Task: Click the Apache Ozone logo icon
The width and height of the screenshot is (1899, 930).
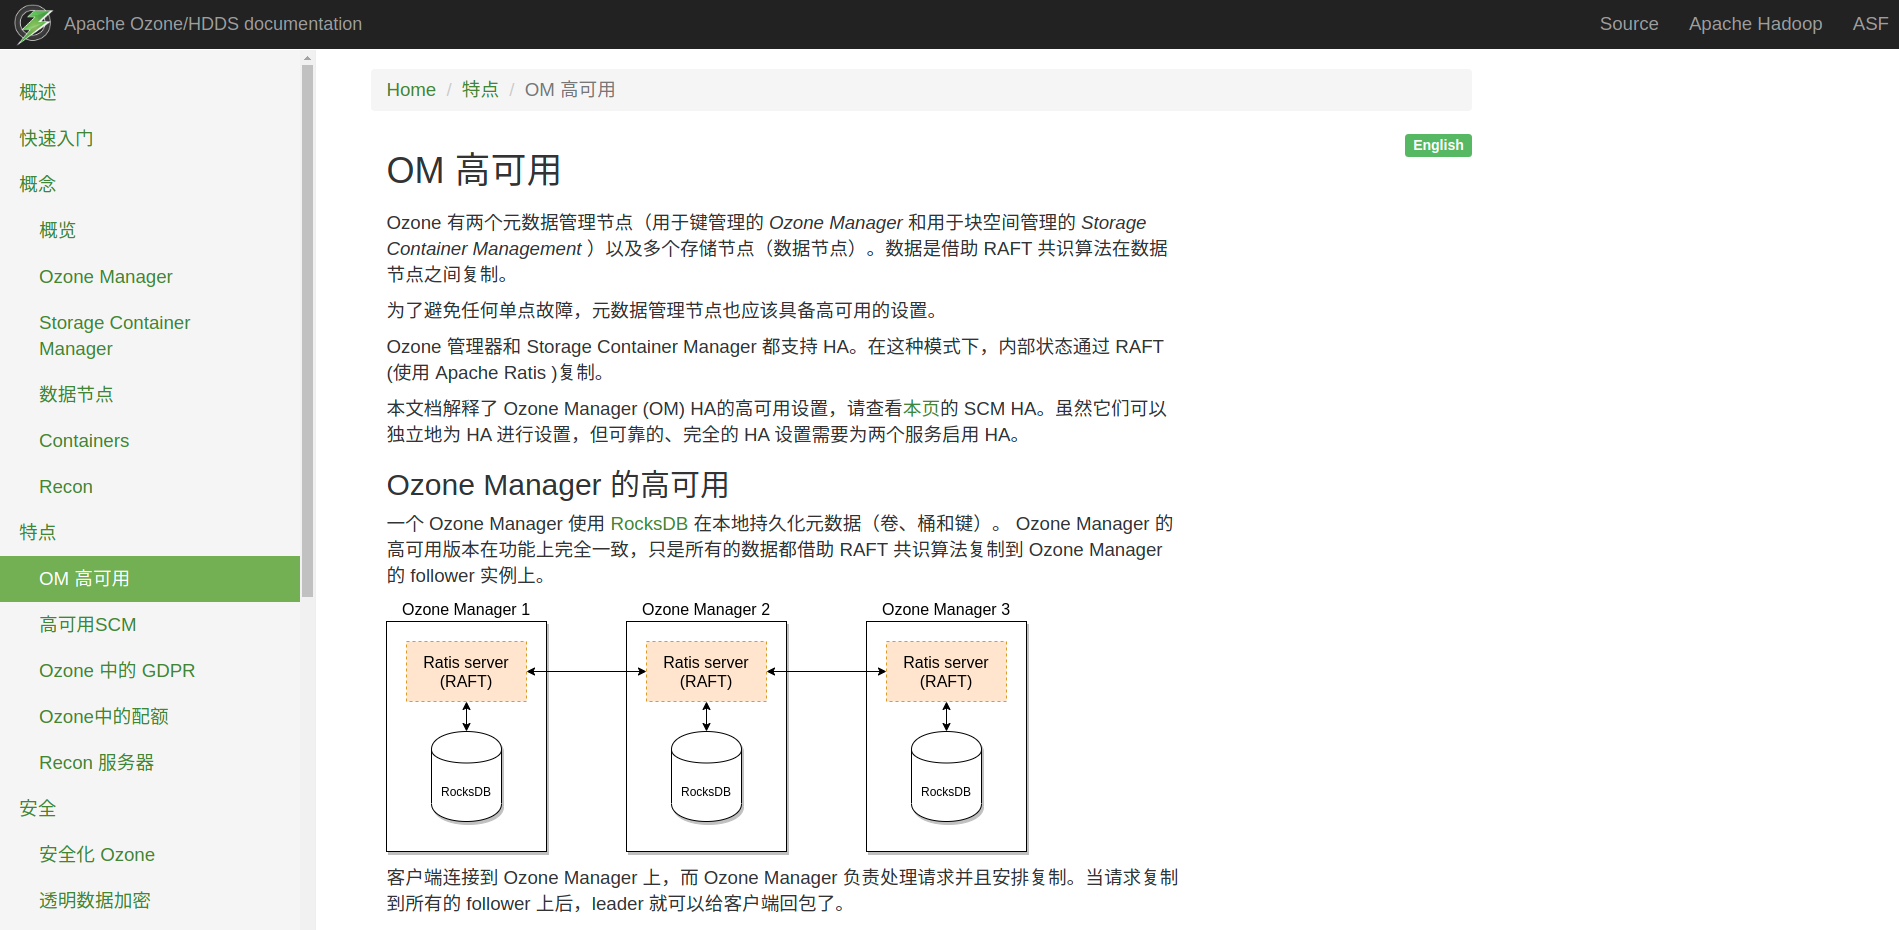Action: [x=33, y=24]
